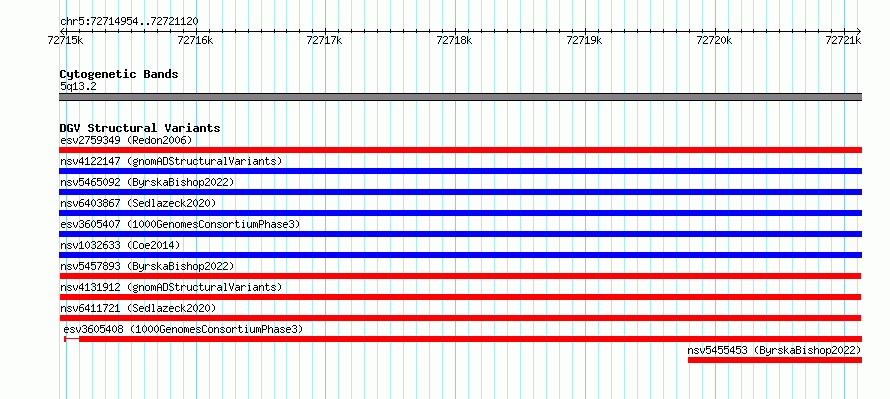Click the red bar under nsv5457893

pyautogui.click(x=460, y=276)
